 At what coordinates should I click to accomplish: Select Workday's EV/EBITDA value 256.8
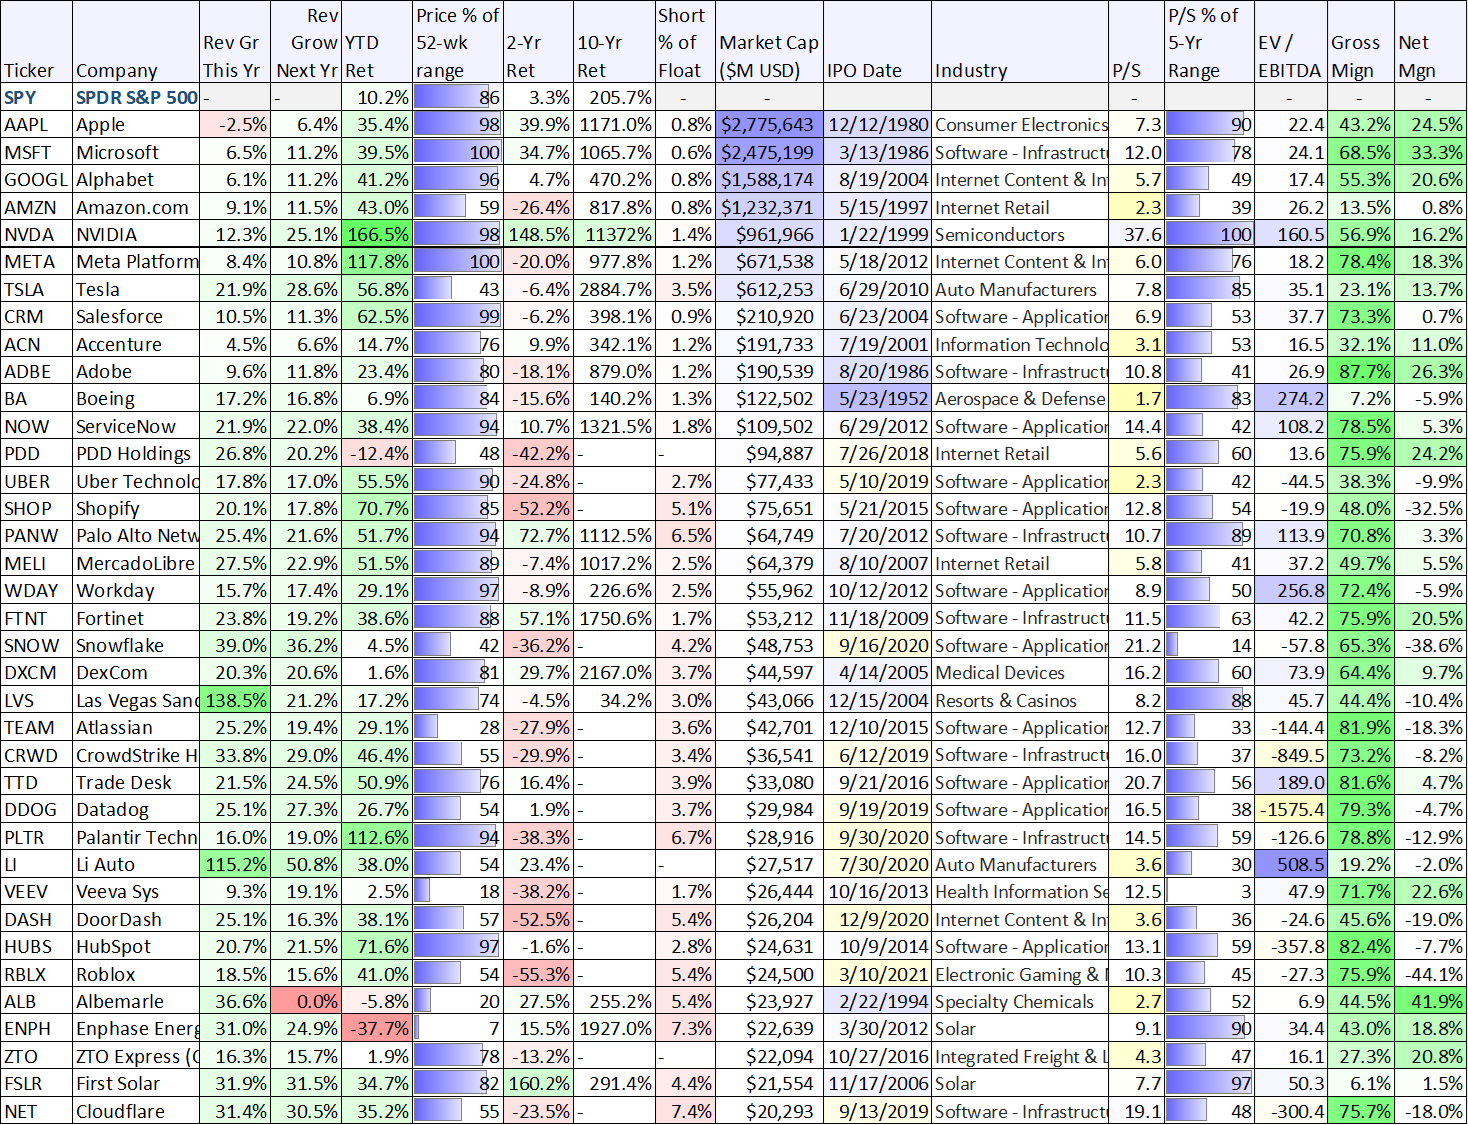(x=1290, y=591)
